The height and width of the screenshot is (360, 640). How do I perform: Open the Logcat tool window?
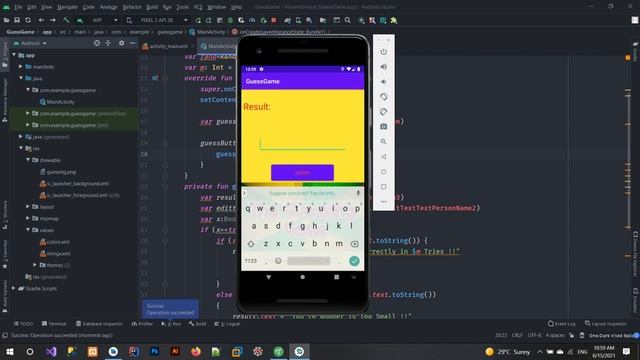(227, 324)
